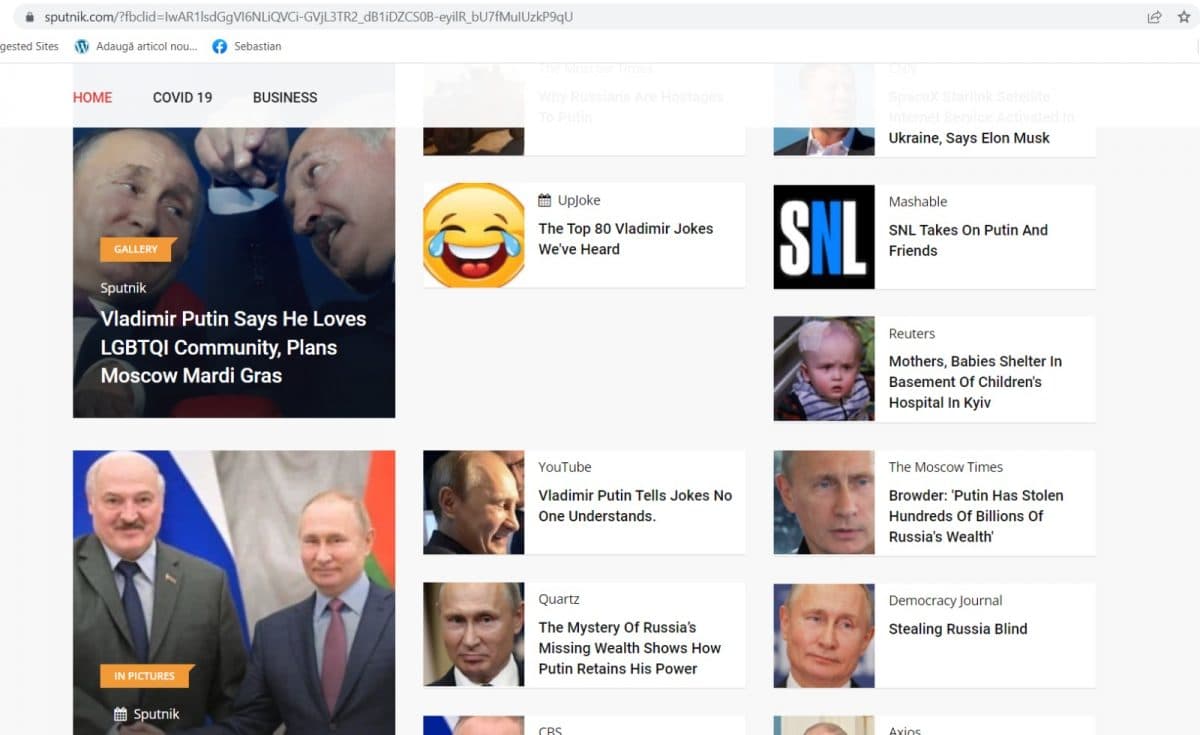Click The Moscow Times source label
The width and height of the screenshot is (1200, 735).
pos(946,467)
